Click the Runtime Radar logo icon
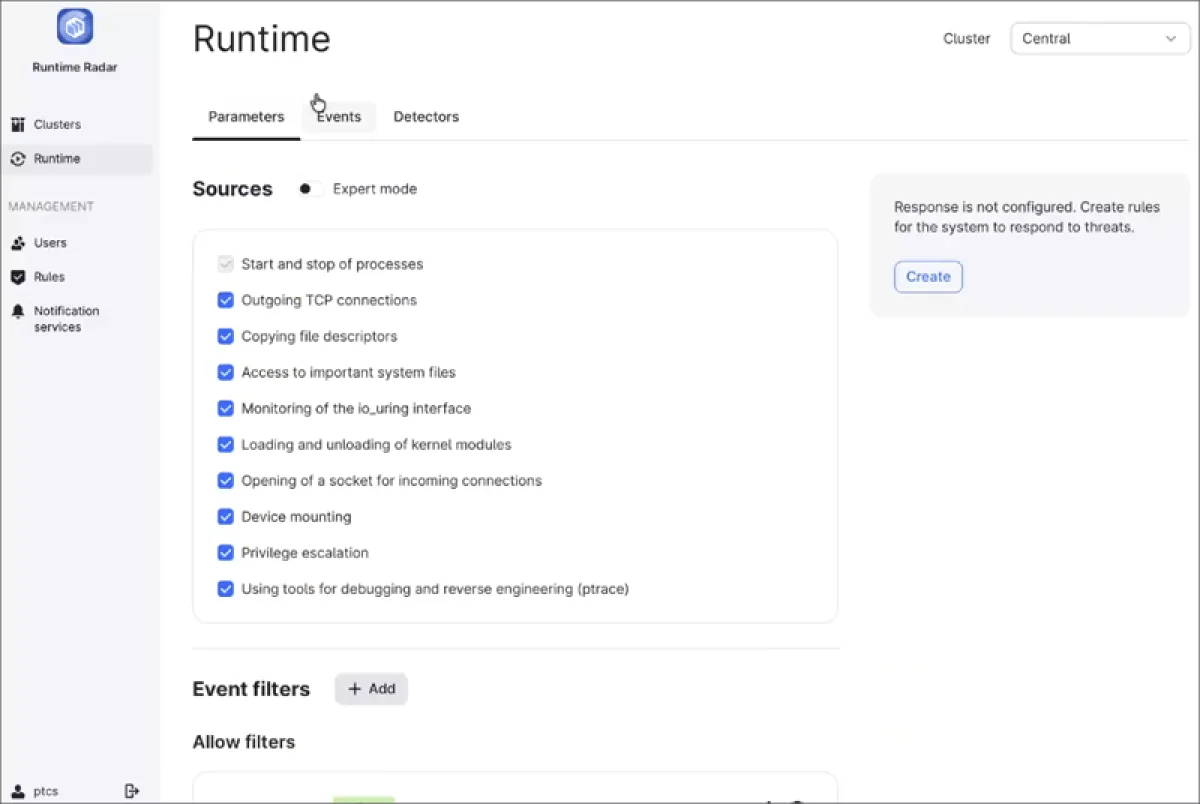Viewport: 1200px width, 804px height. (75, 27)
